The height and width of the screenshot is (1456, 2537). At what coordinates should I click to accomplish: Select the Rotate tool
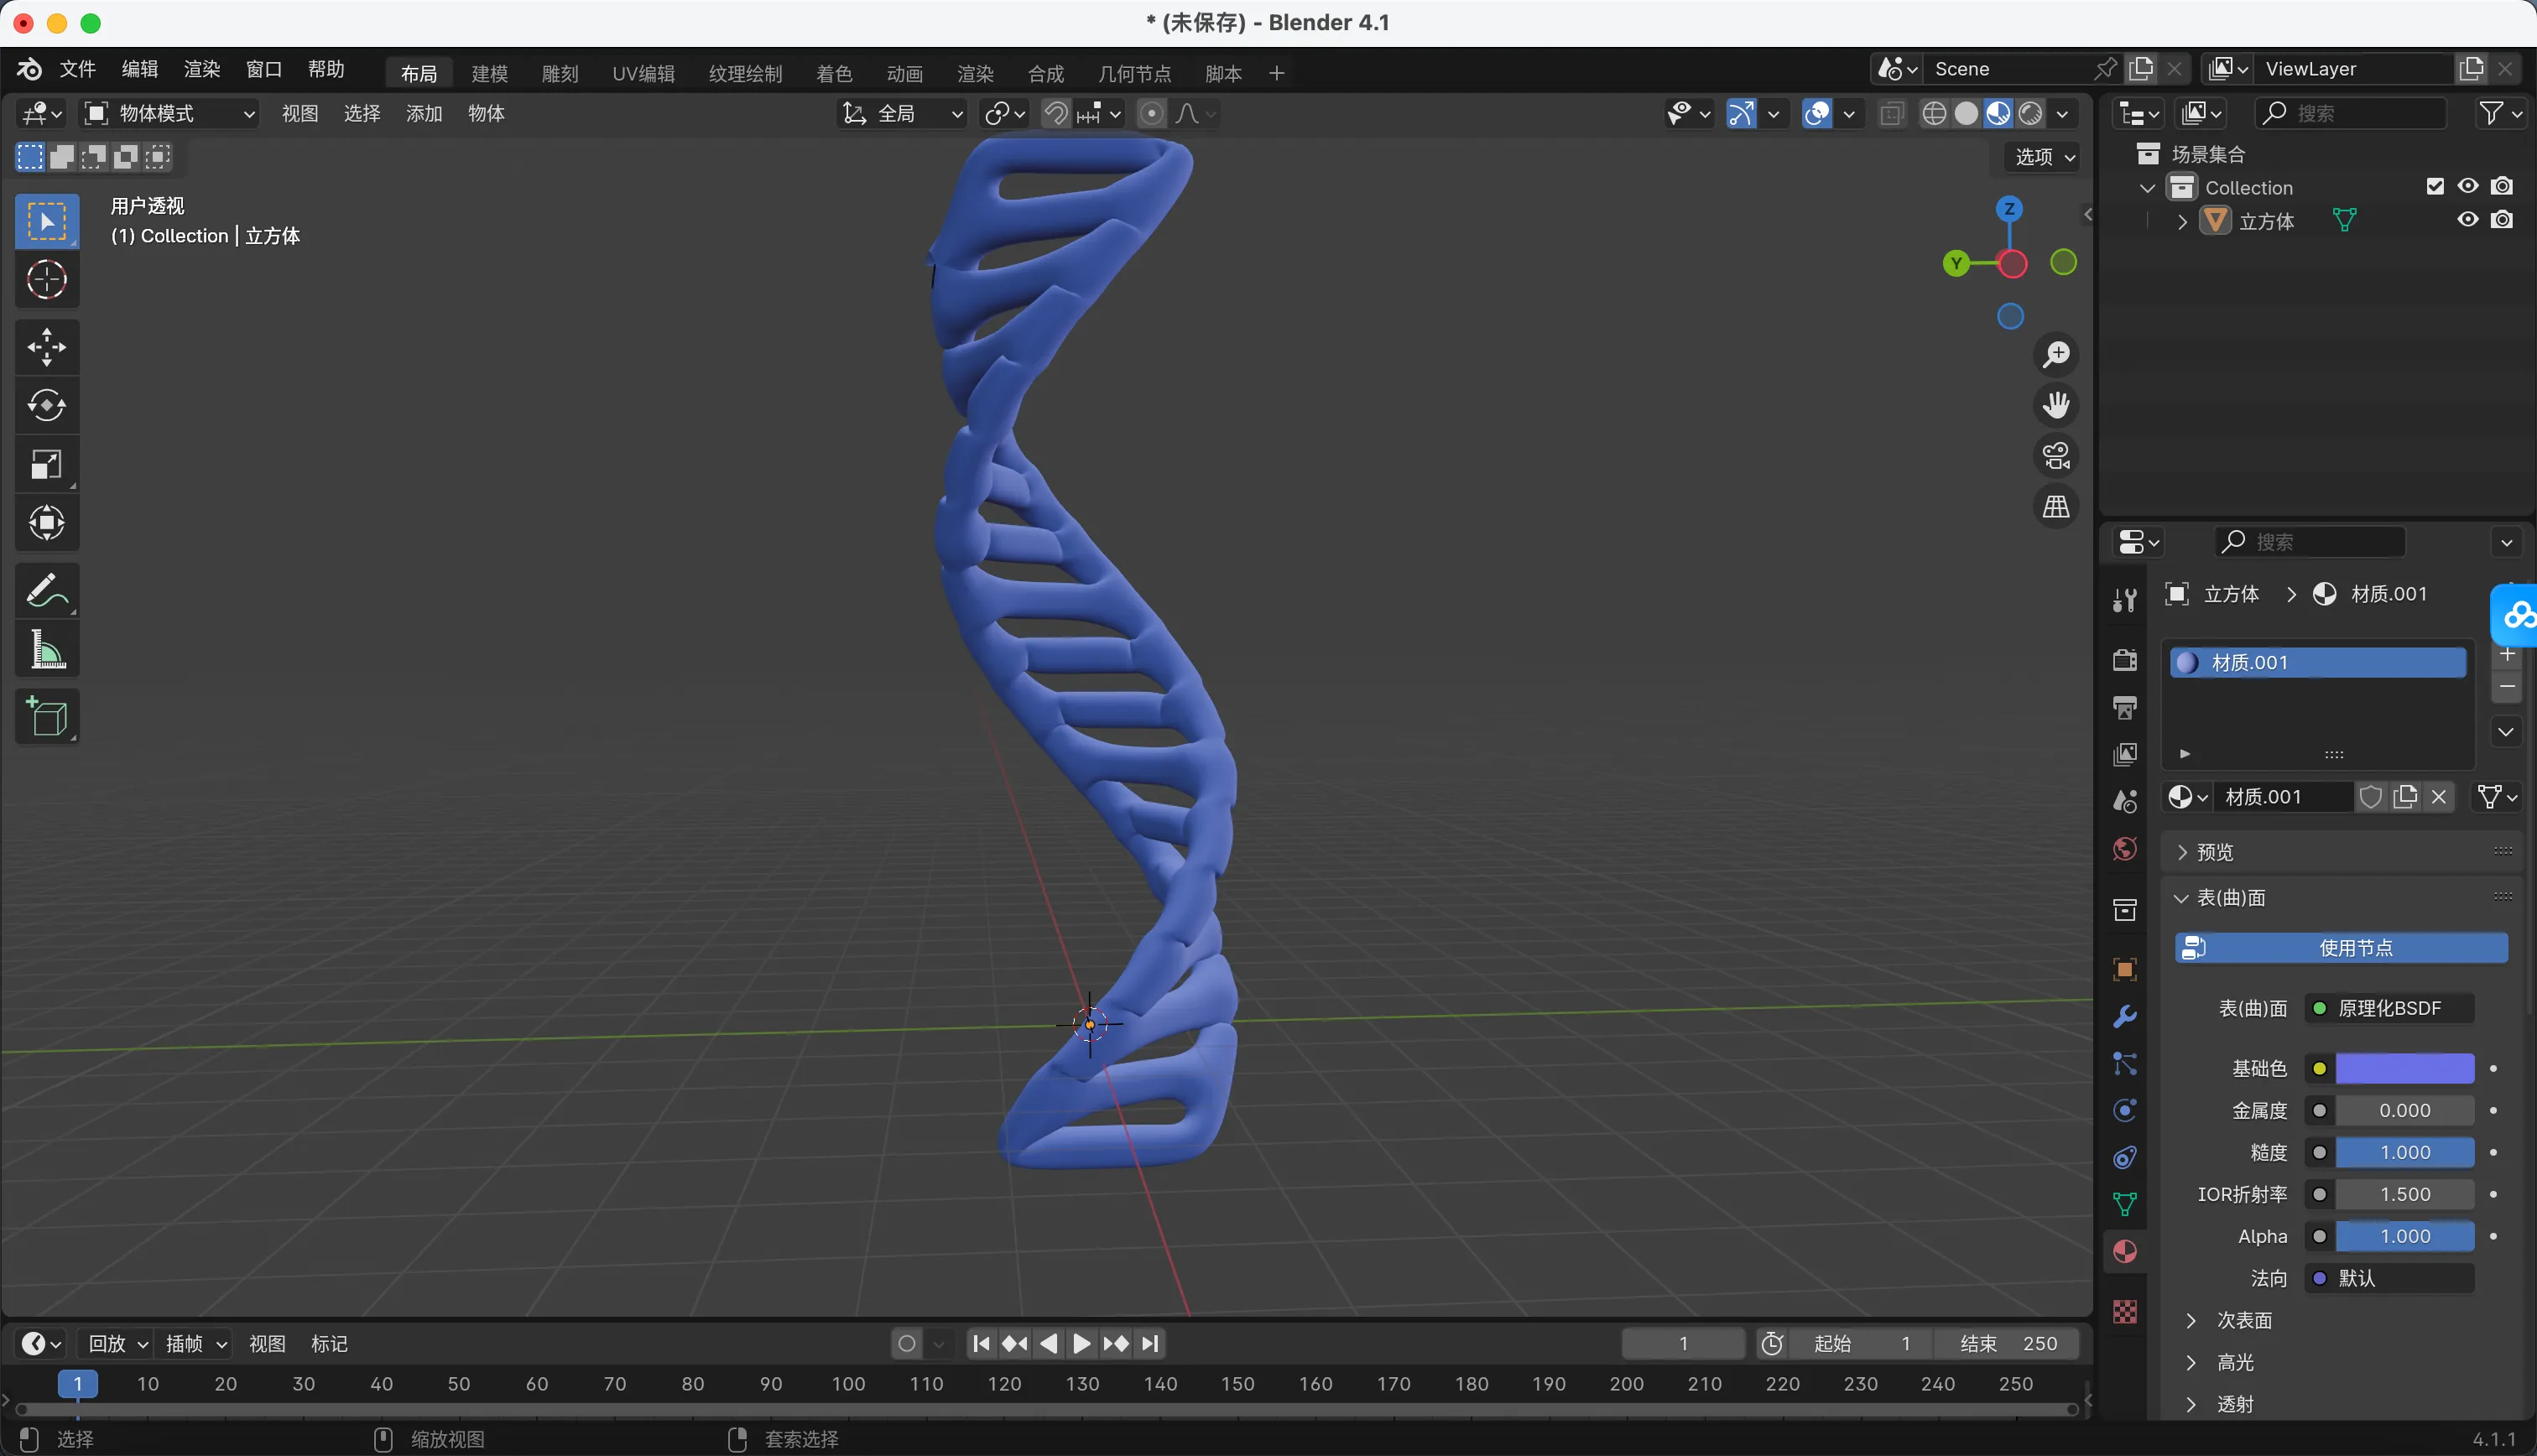tap(46, 405)
